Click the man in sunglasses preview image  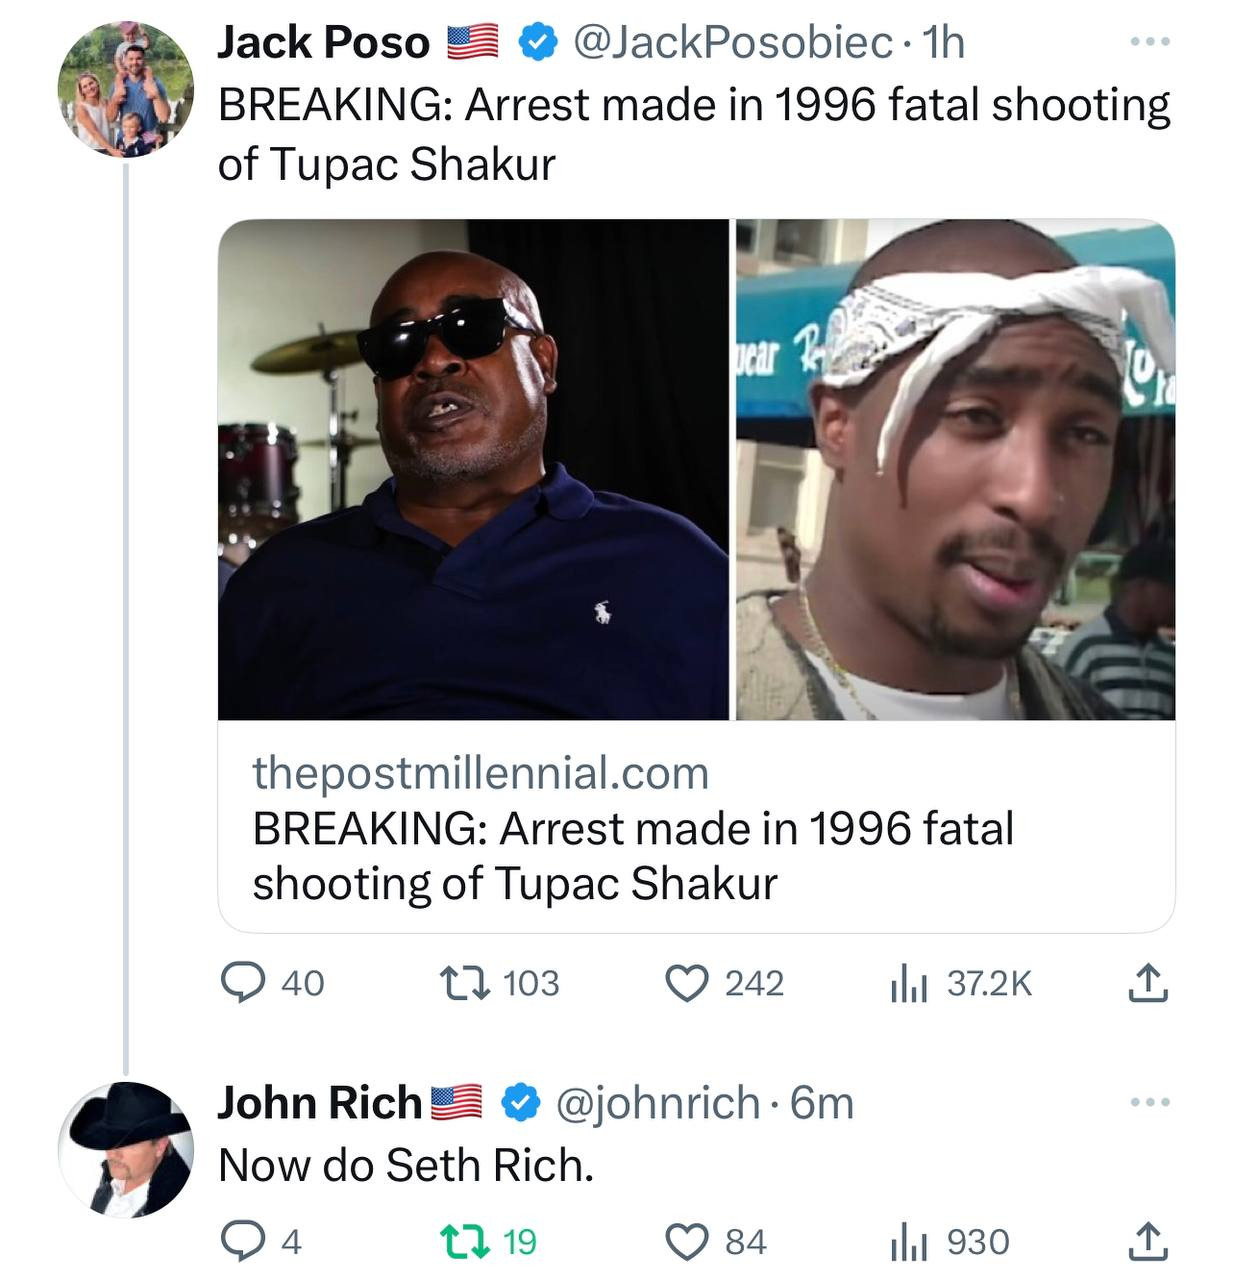(473, 469)
